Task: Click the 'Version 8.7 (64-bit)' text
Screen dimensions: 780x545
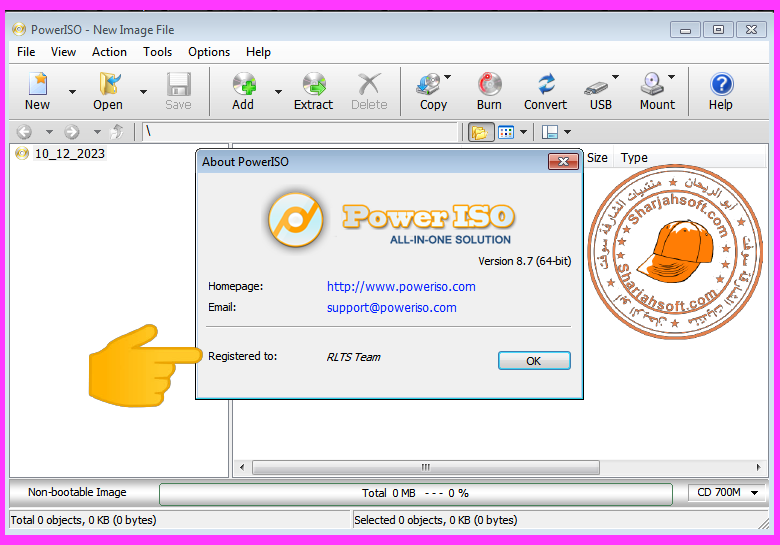Action: (x=525, y=261)
